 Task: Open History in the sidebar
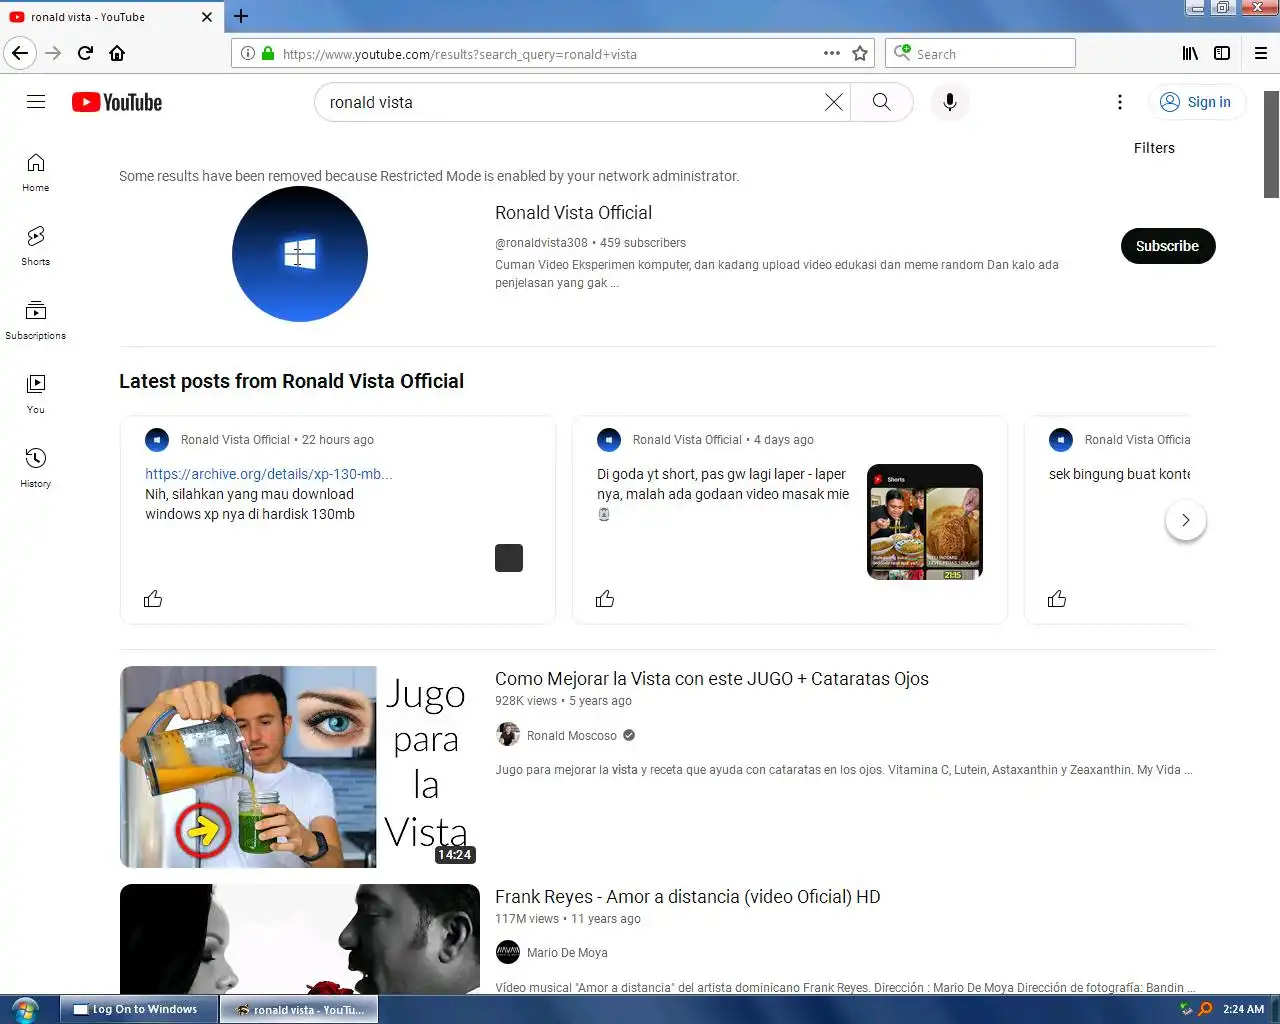36,468
